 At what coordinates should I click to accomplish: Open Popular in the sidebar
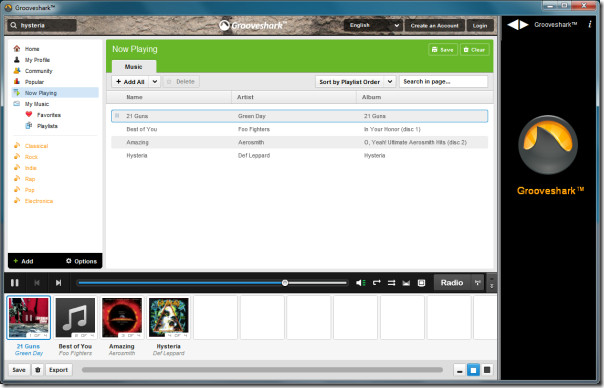(34, 82)
